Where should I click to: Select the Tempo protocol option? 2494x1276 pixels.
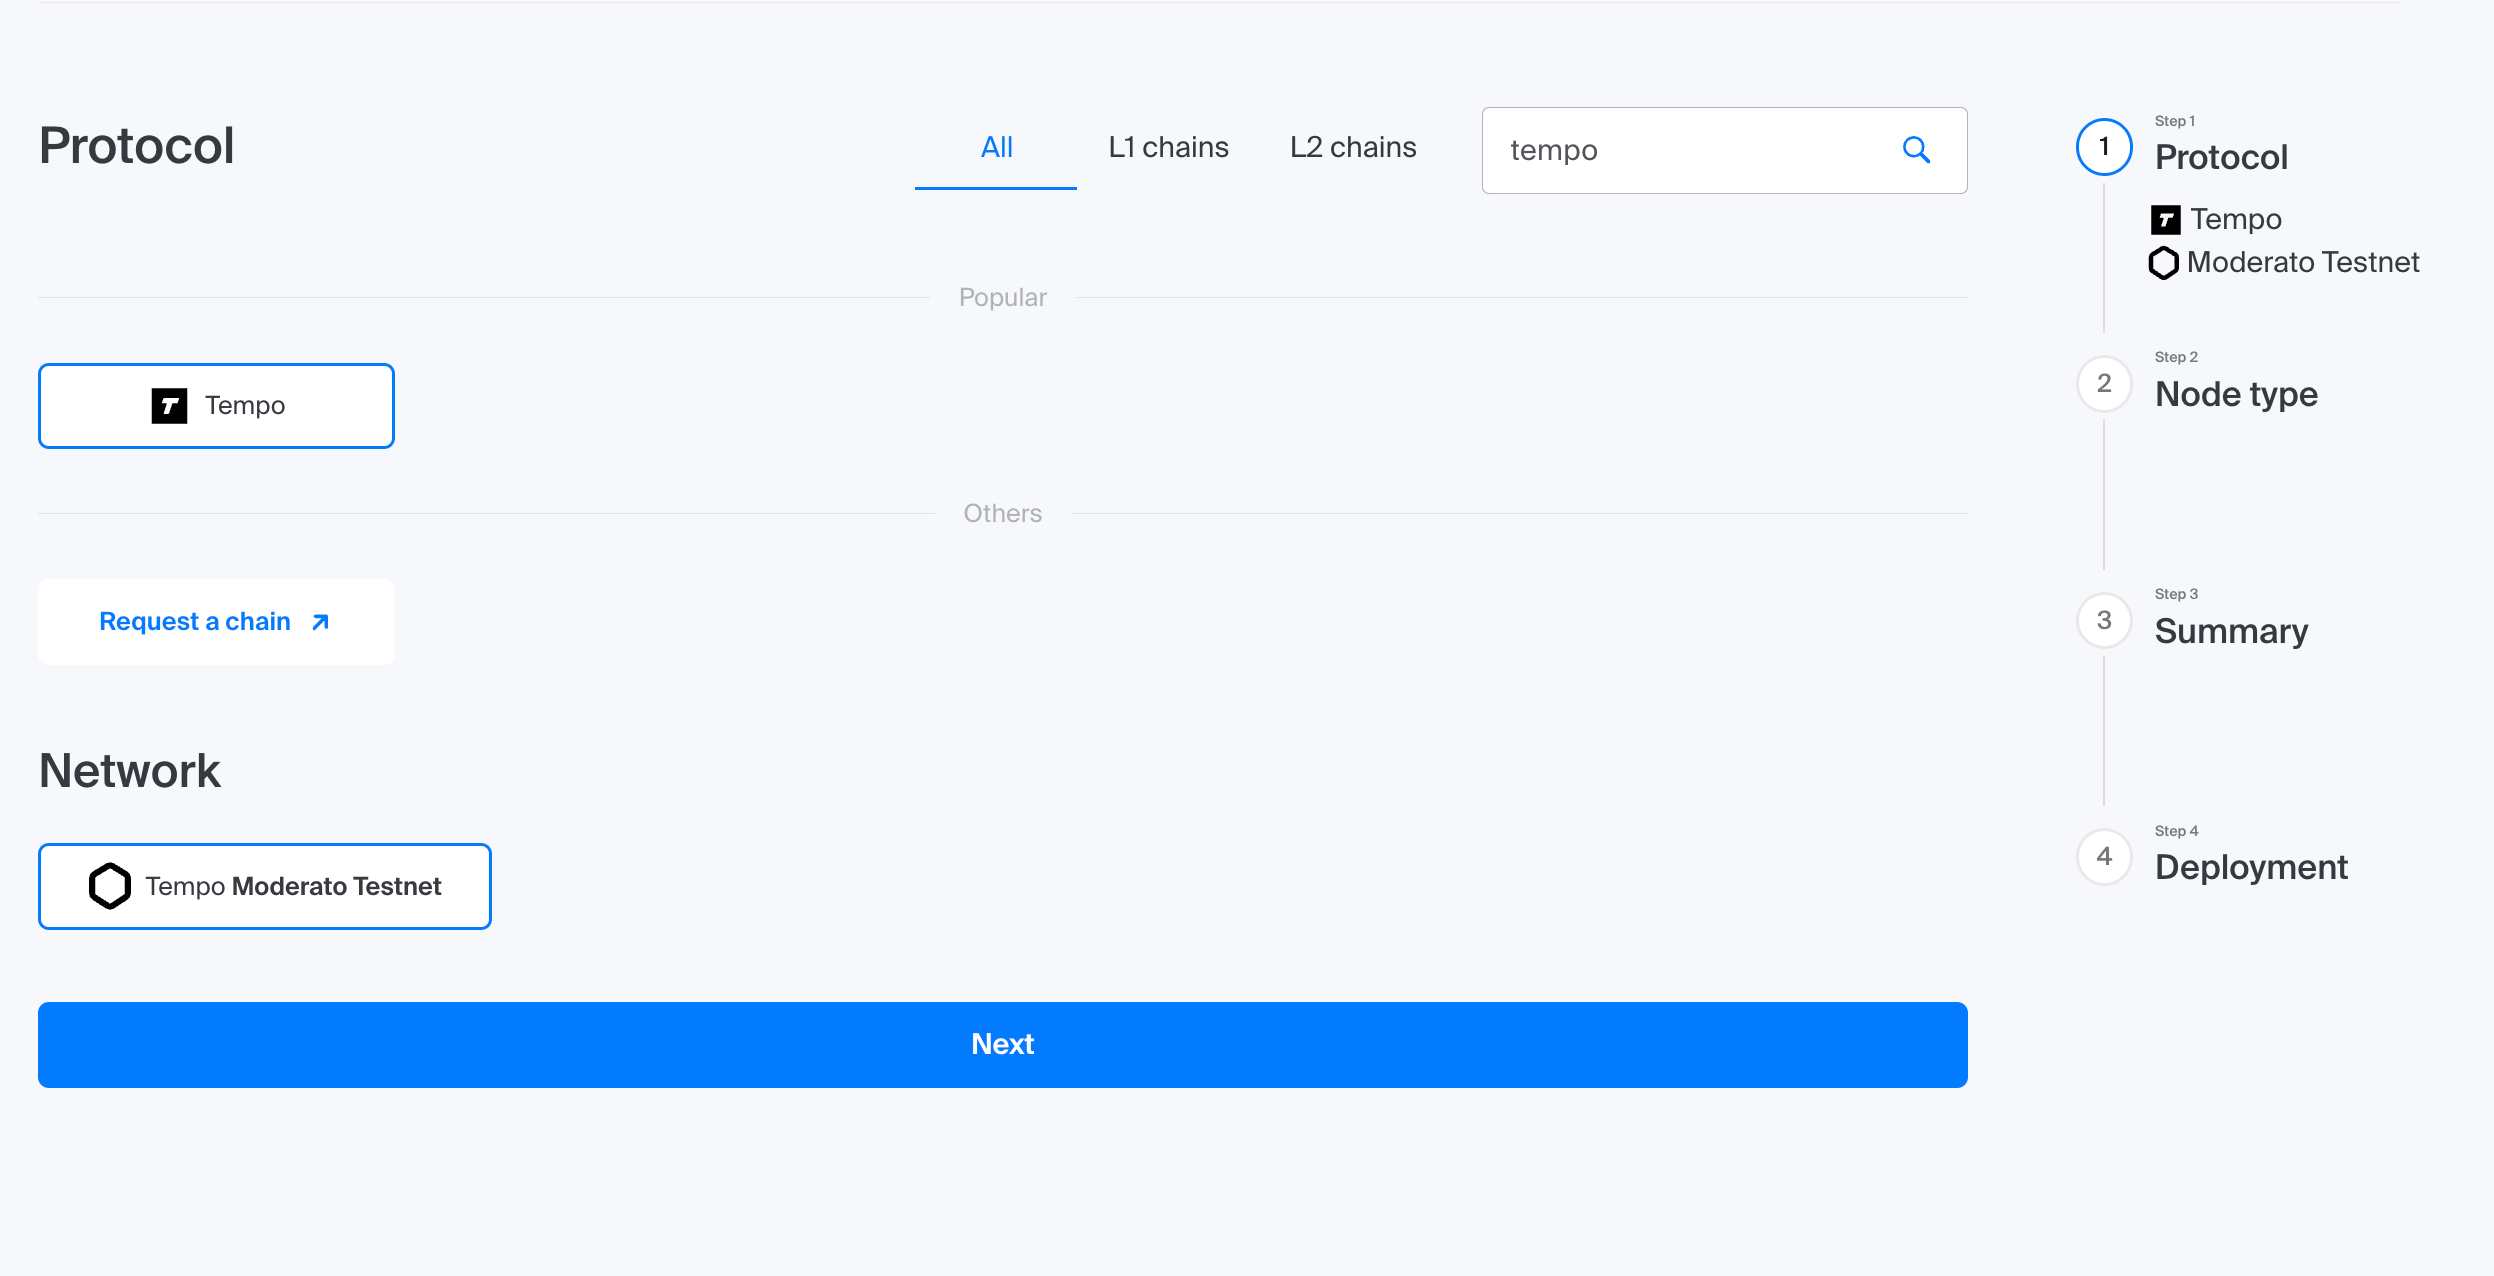click(x=216, y=406)
